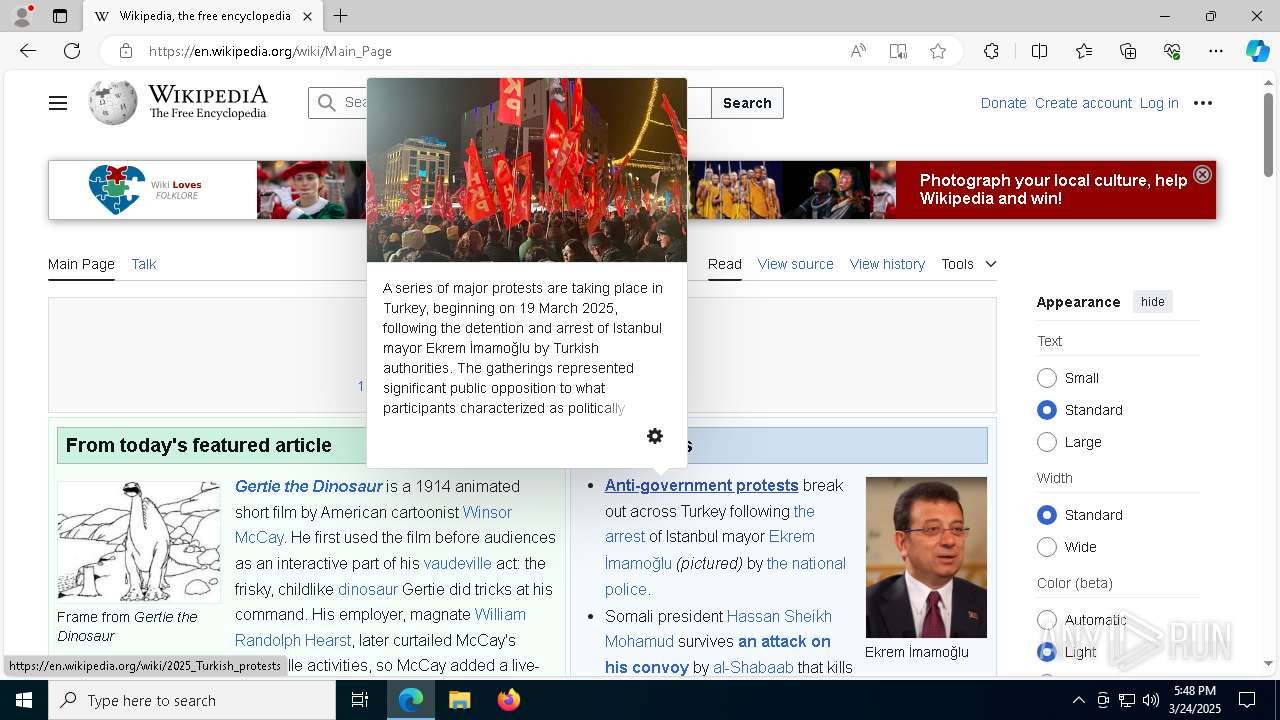Viewport: 1280px width, 720px height.
Task: Open File Explorer from the taskbar
Action: pyautogui.click(x=459, y=700)
